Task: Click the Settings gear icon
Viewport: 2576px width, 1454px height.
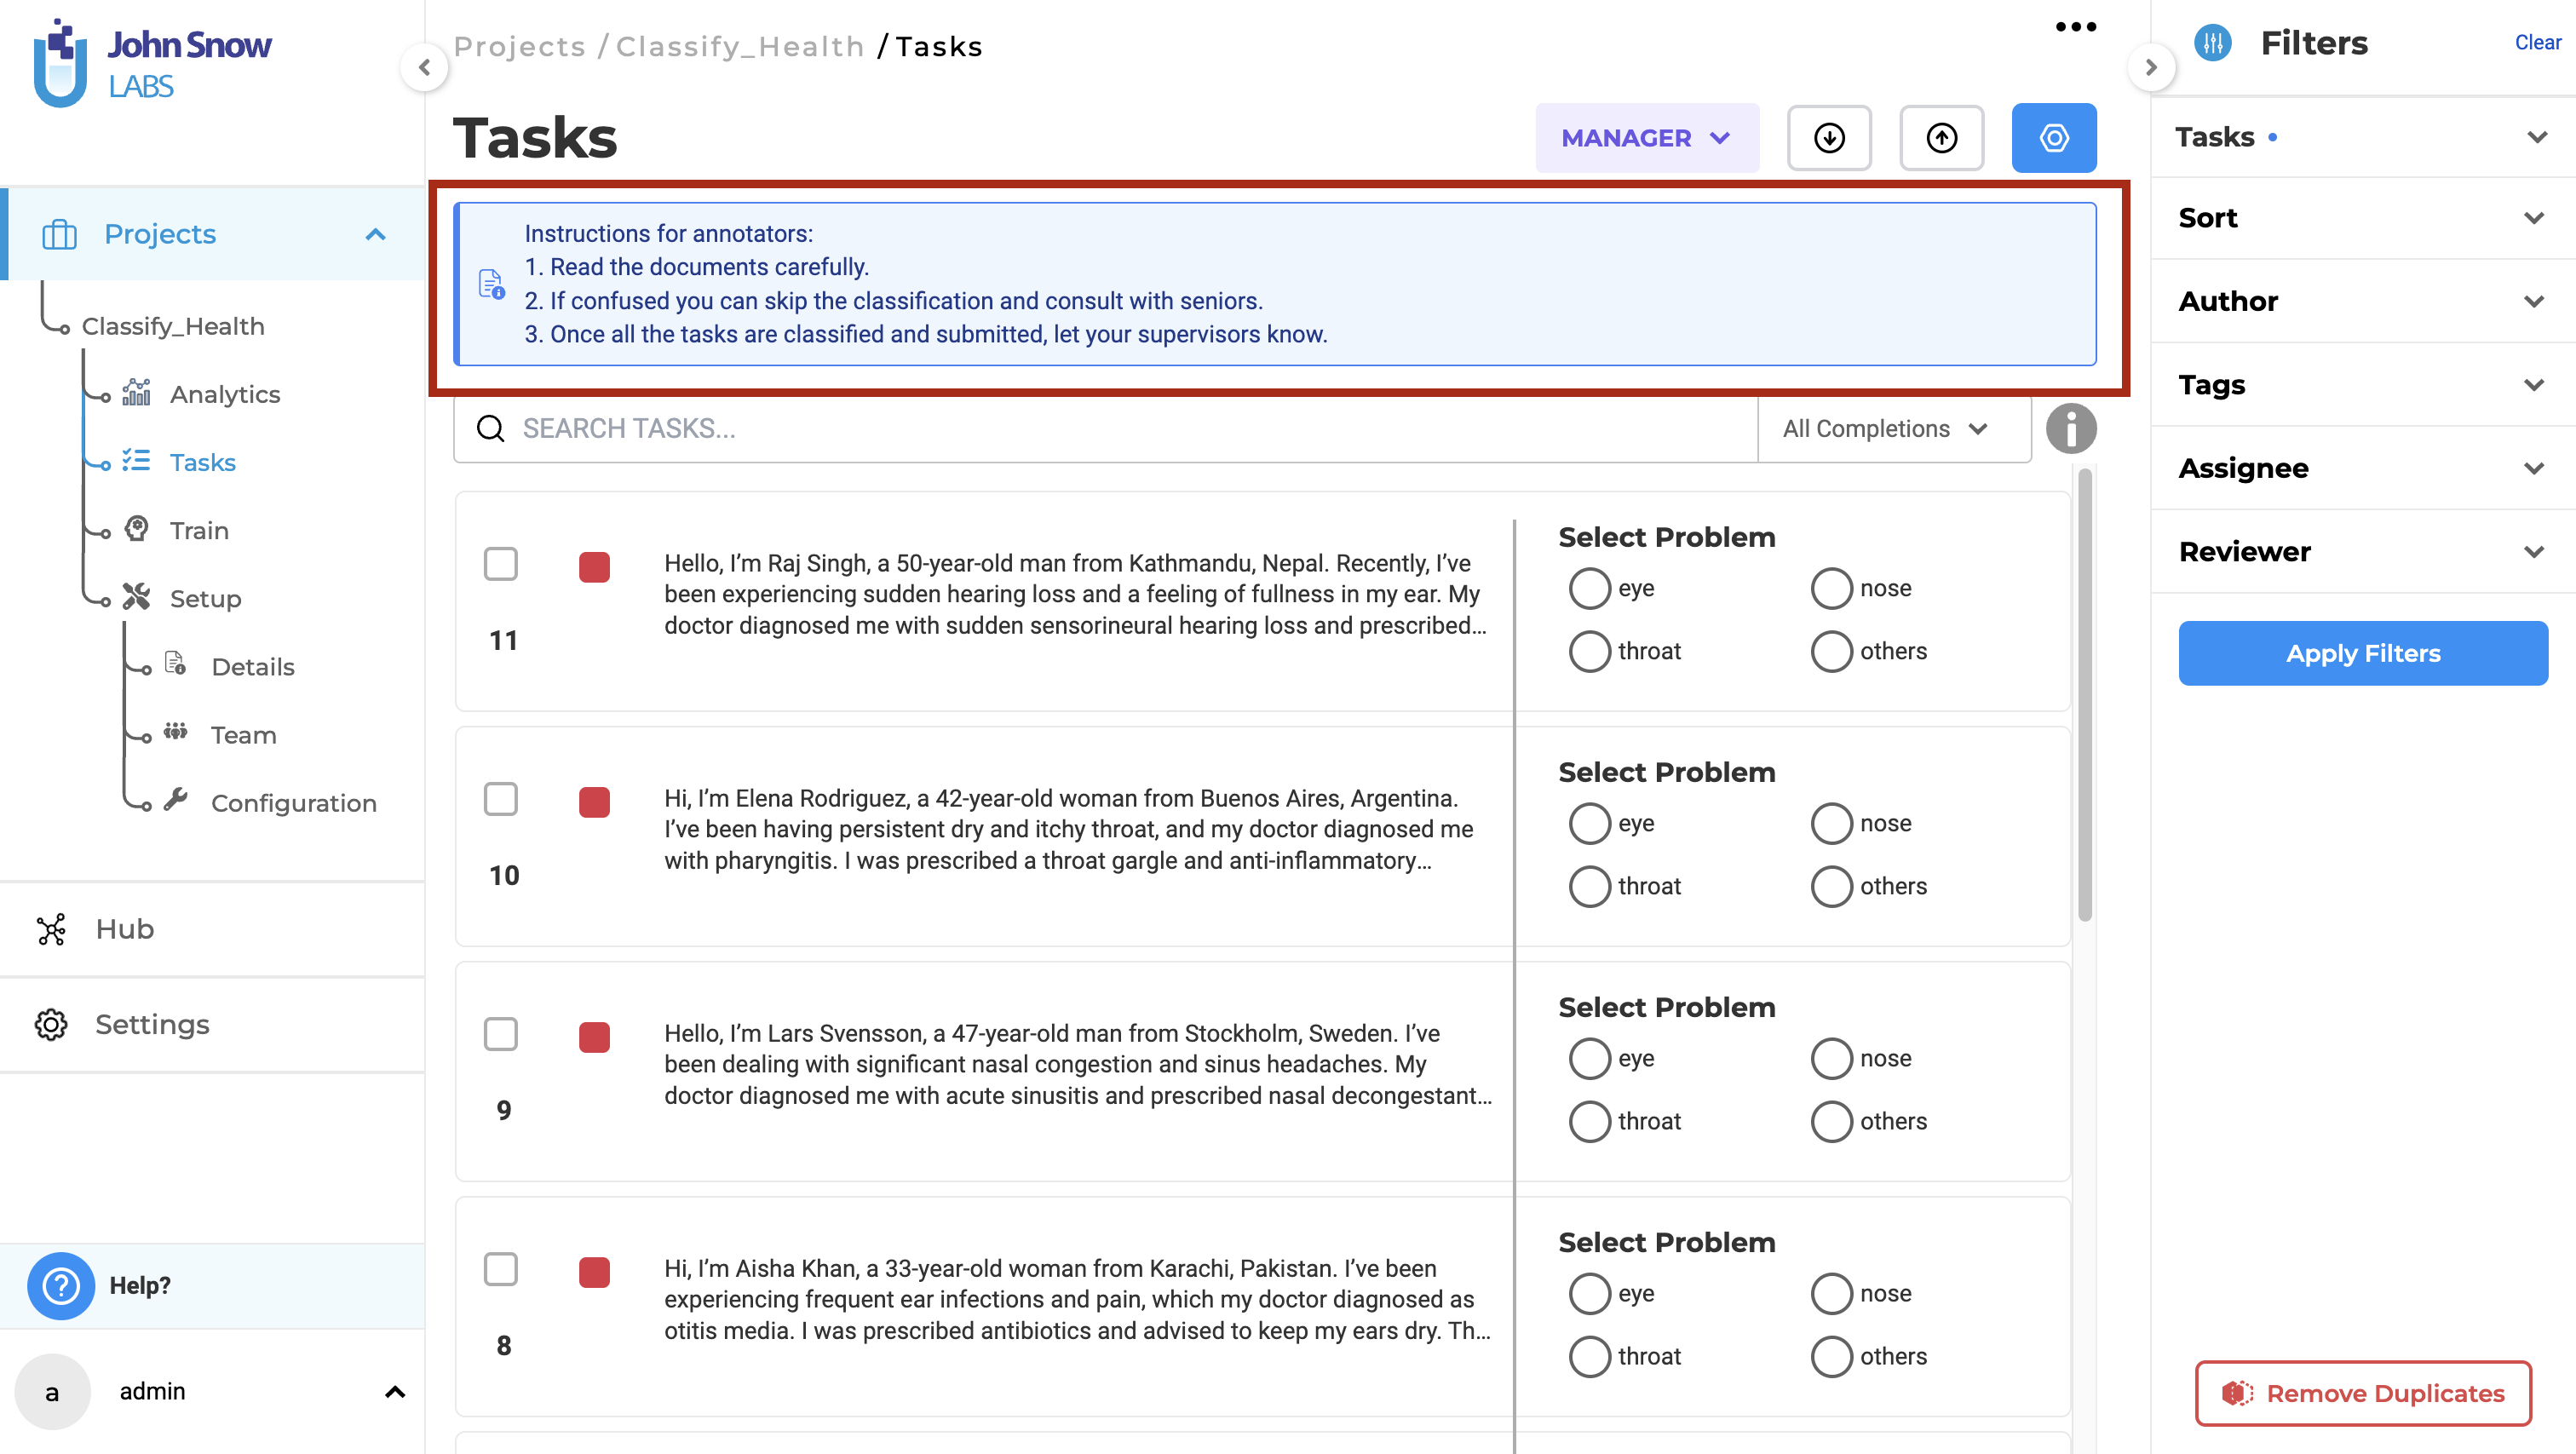Action: 51,1024
